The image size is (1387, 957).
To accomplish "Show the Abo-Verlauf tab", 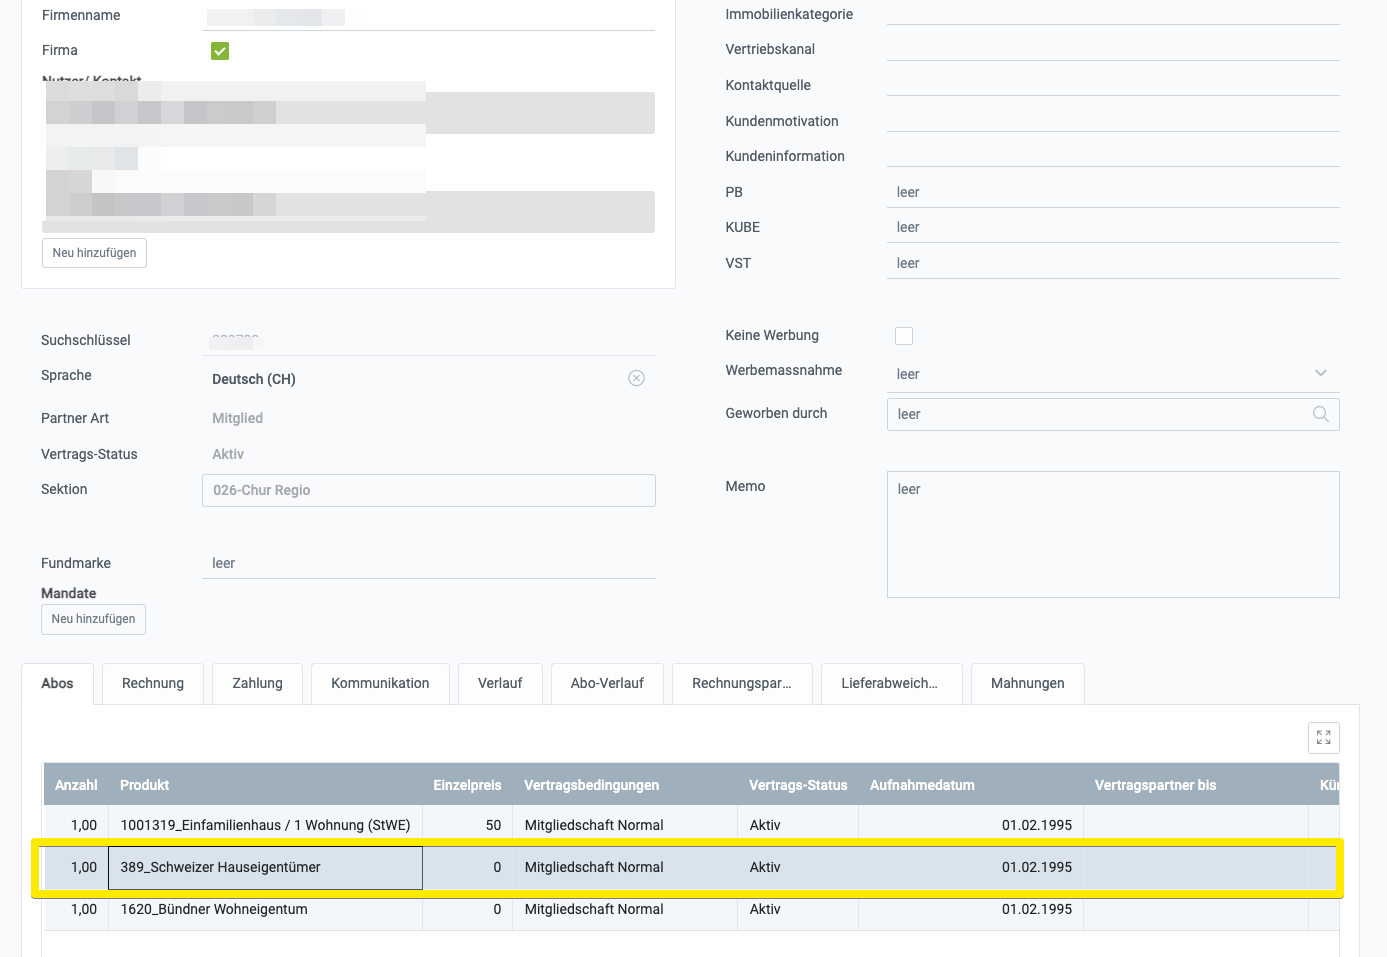I will 607,684.
